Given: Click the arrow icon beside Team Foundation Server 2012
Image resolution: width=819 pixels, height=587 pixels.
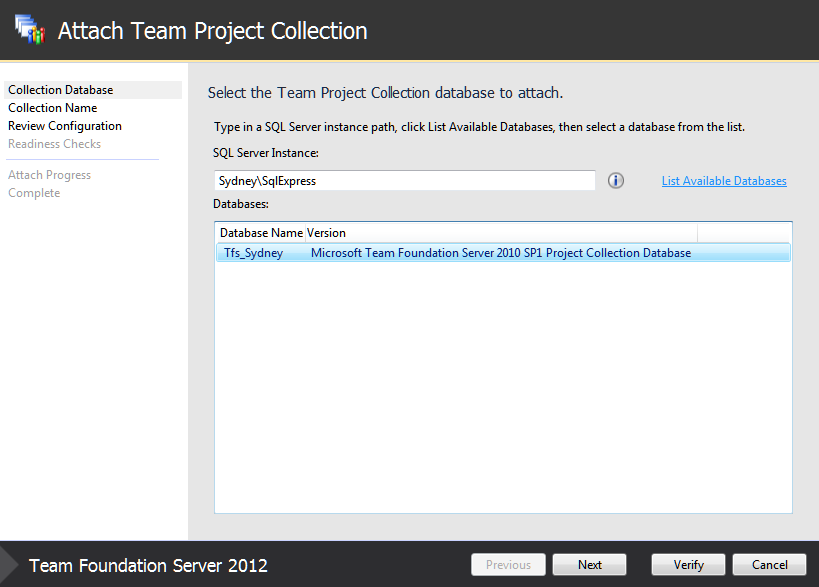Looking at the screenshot, I should pyautogui.click(x=9, y=565).
